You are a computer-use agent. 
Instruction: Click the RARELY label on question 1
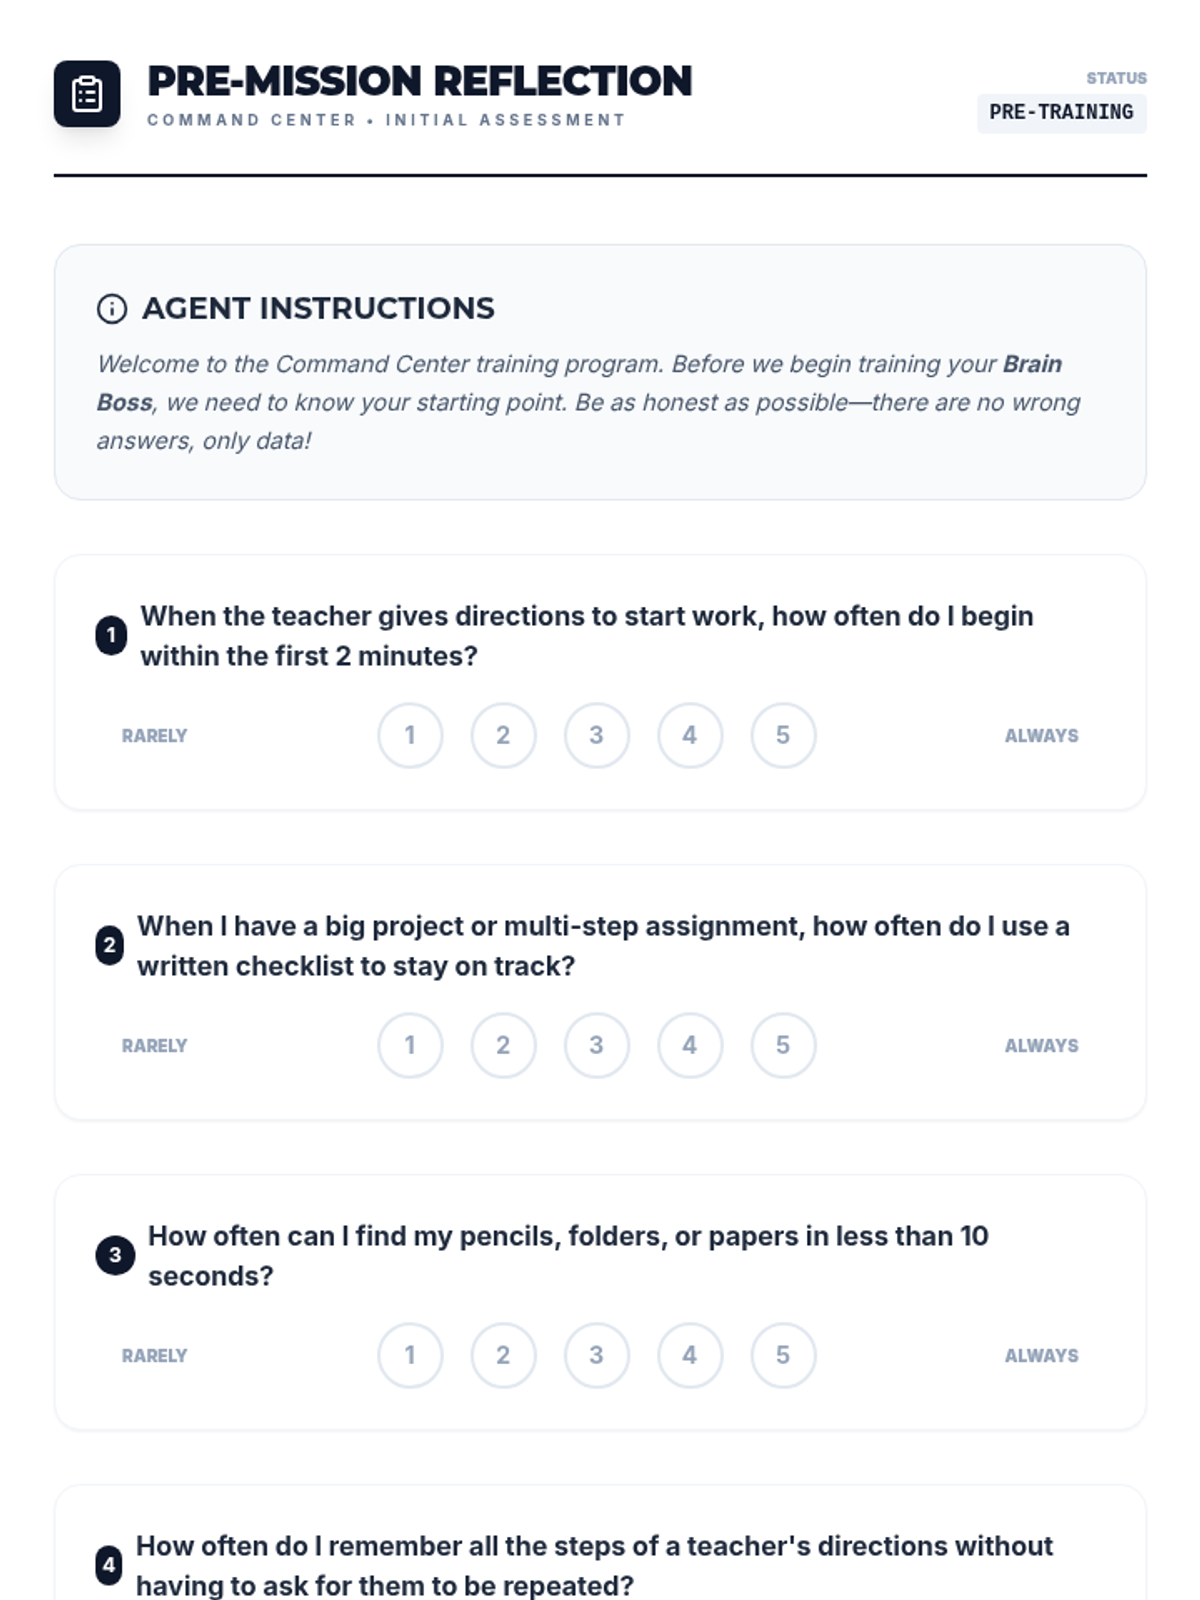[155, 736]
